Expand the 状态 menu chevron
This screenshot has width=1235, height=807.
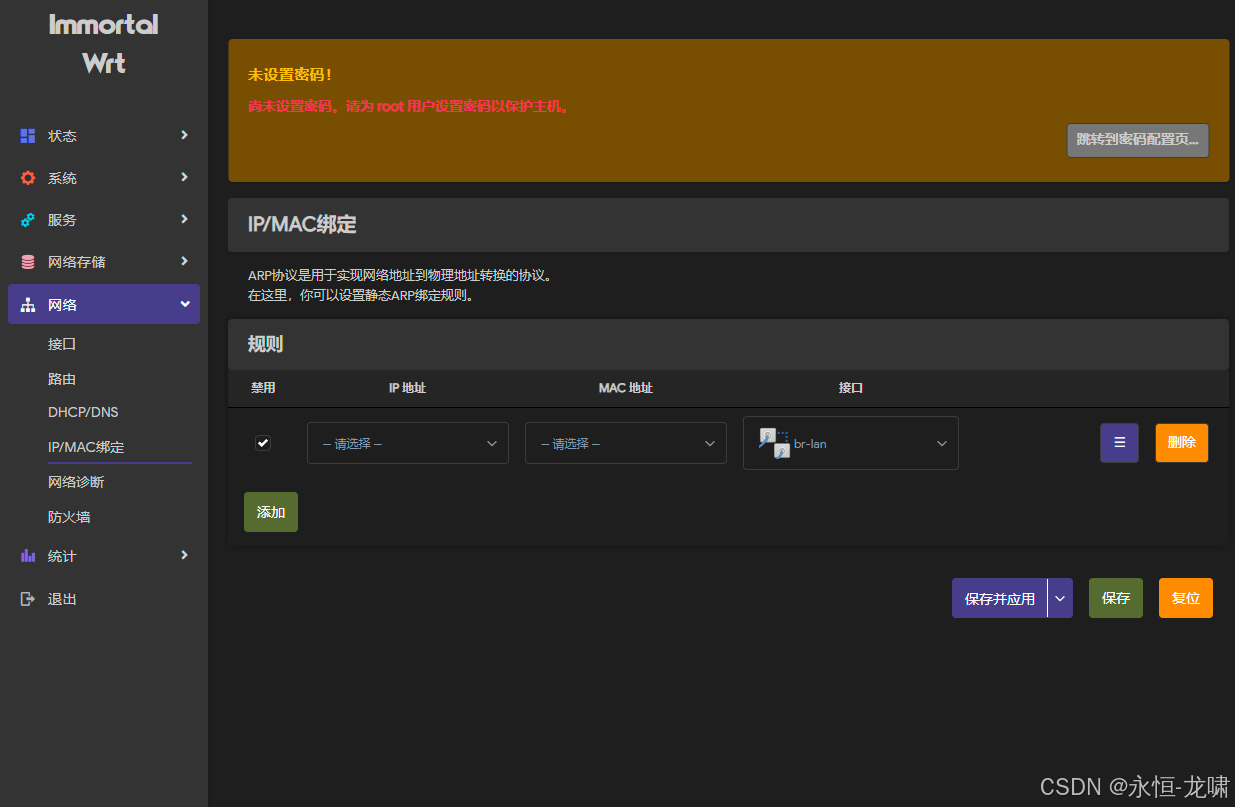[184, 135]
